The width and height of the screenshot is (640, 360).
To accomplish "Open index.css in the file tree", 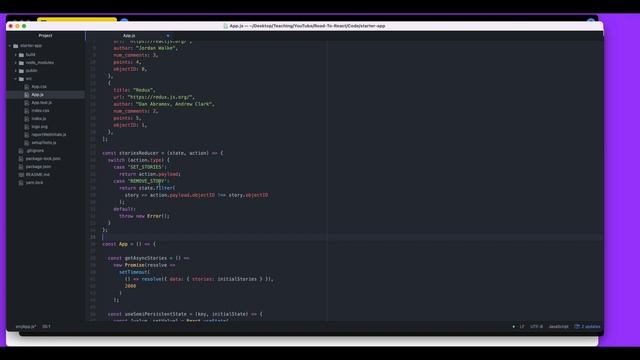I will 40,111.
